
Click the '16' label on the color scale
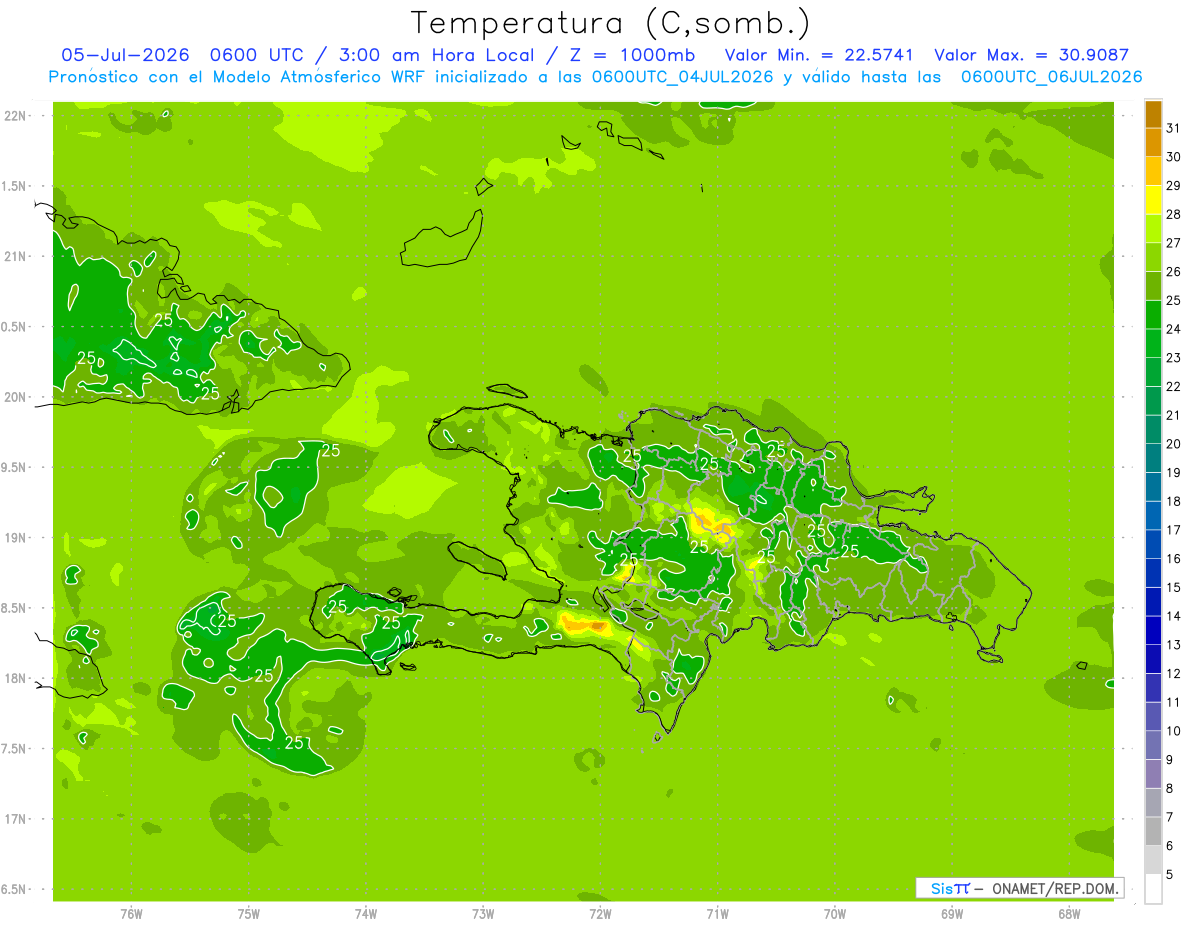[1174, 559]
